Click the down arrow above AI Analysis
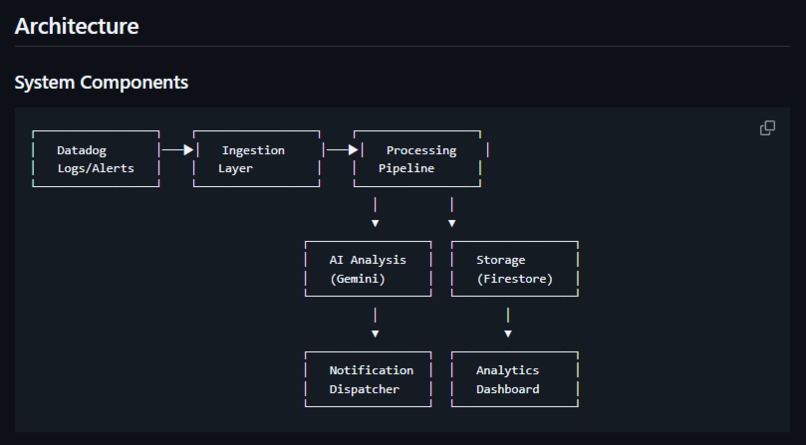 (x=375, y=213)
